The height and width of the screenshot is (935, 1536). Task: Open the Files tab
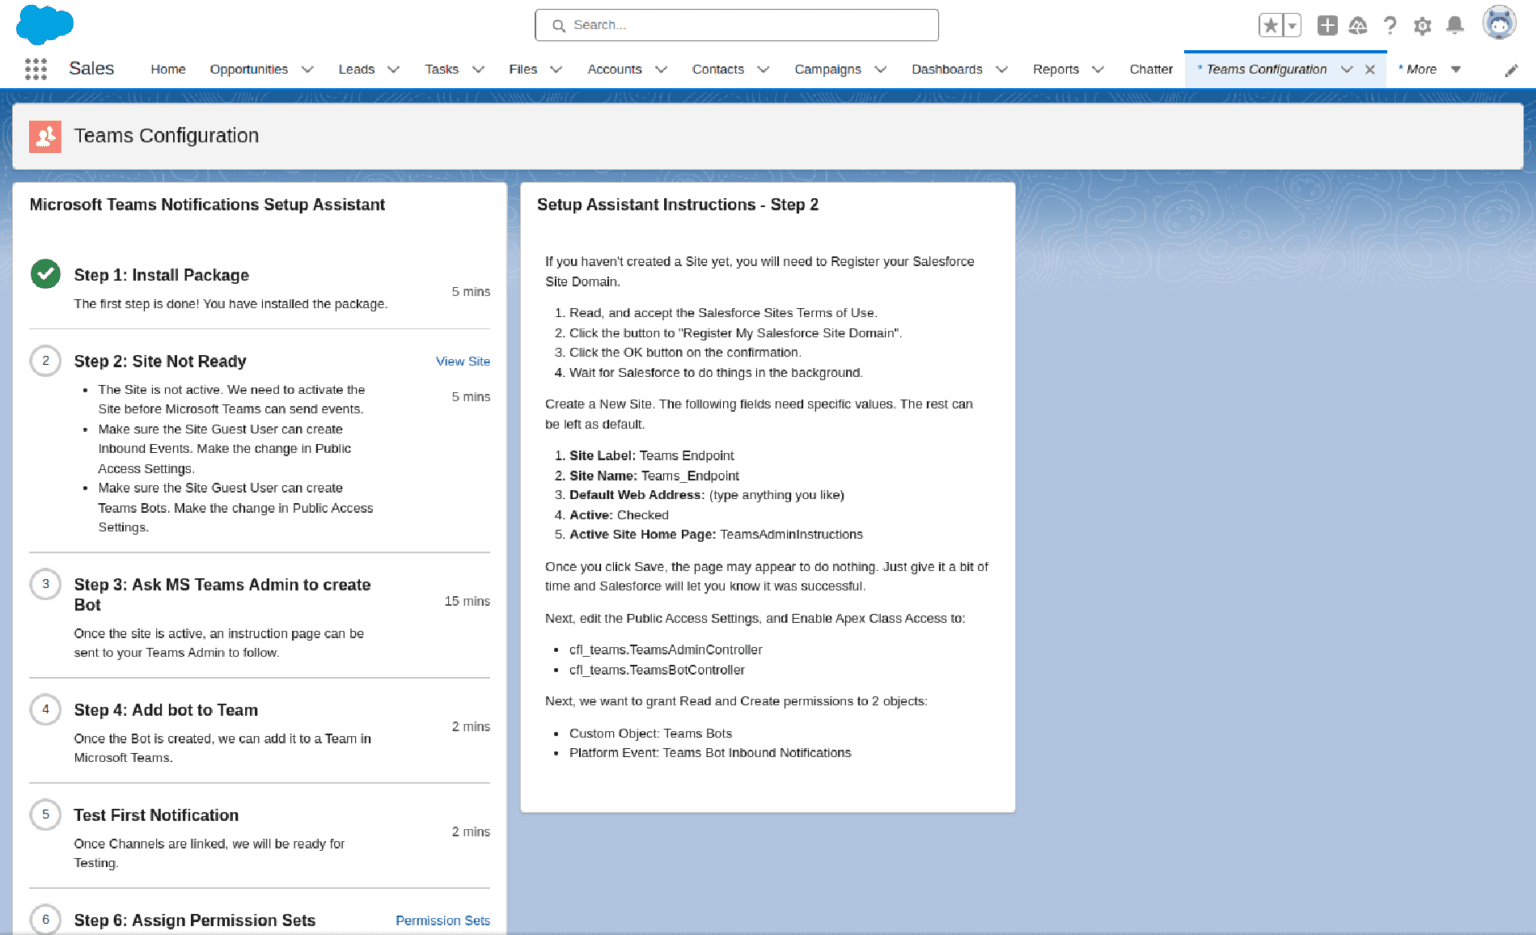point(523,69)
